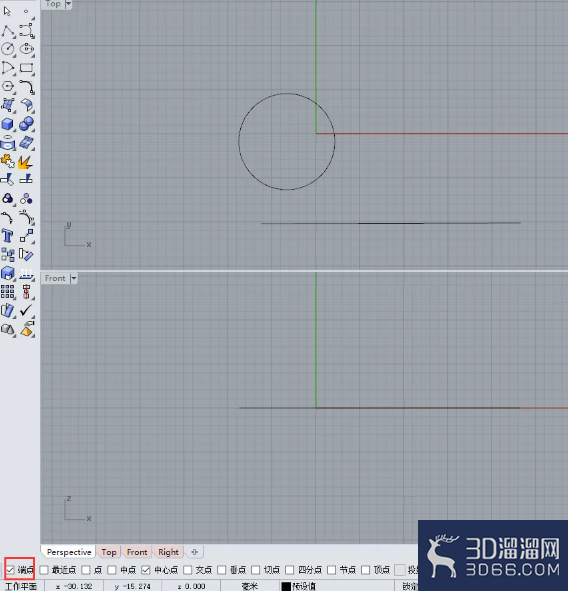568x591 pixels.
Task: Select the arc tool
Action: pyautogui.click(x=8, y=68)
